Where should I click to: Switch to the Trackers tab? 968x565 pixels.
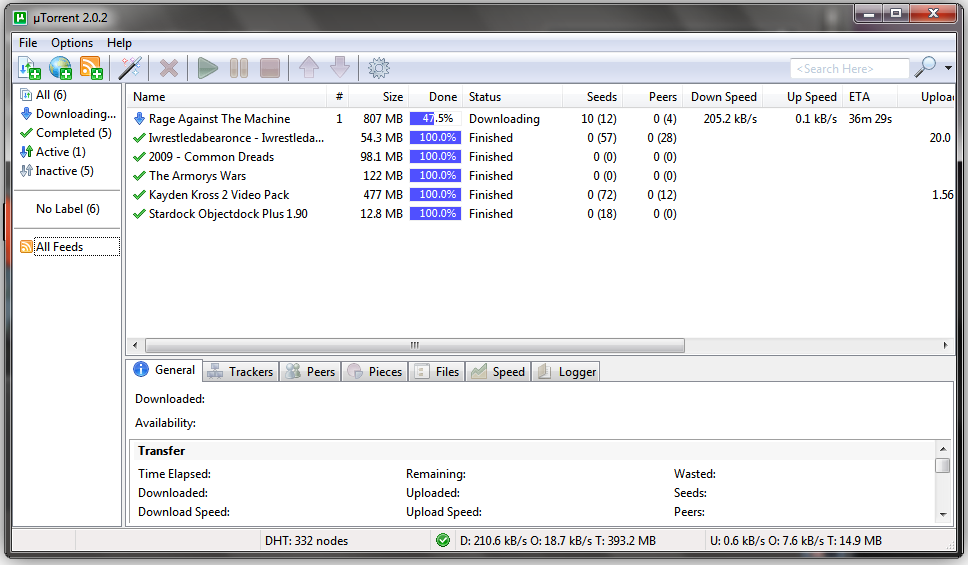coord(241,372)
